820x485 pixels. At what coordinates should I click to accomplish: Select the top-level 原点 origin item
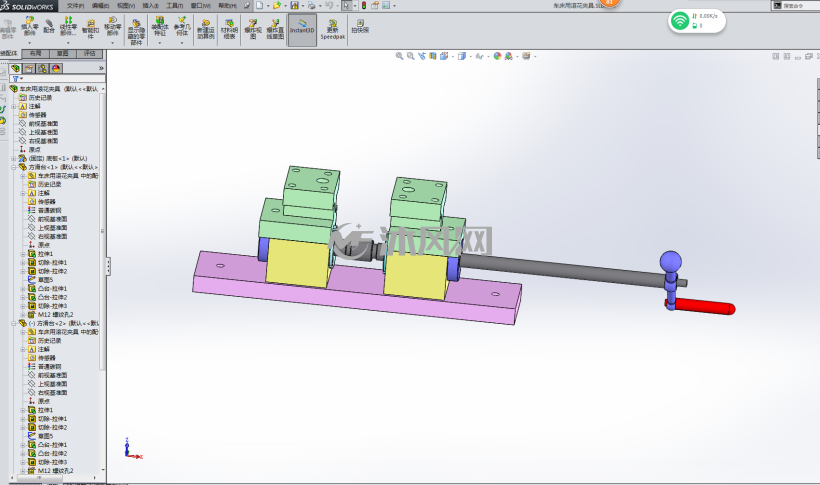click(x=34, y=150)
